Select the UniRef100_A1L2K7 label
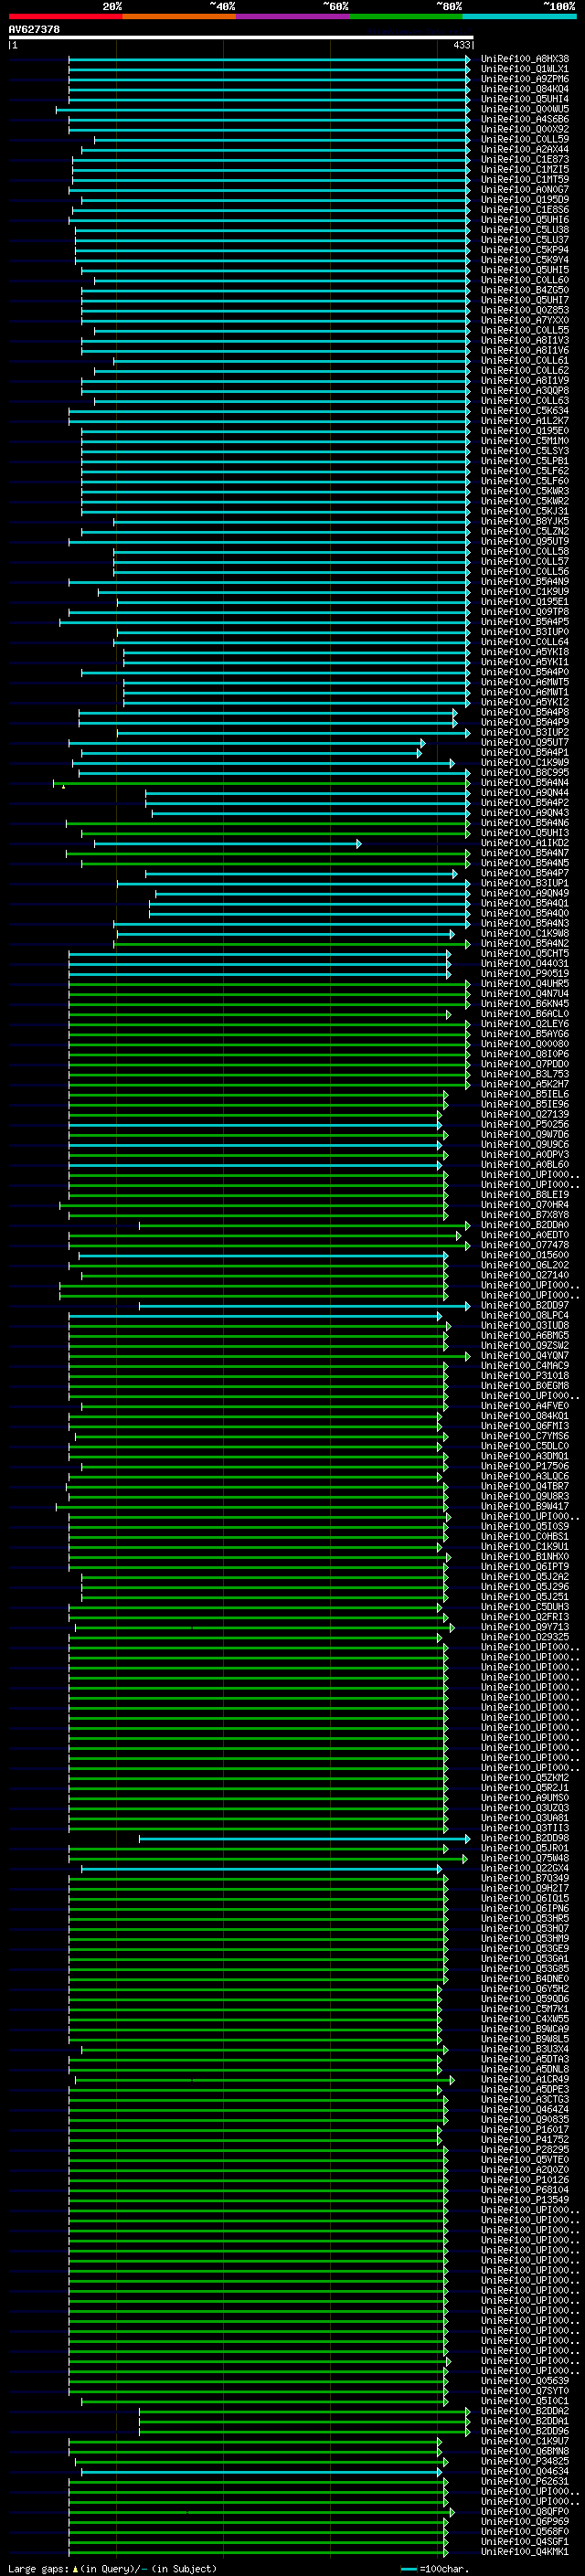This screenshot has width=585, height=2576. [x=524, y=421]
